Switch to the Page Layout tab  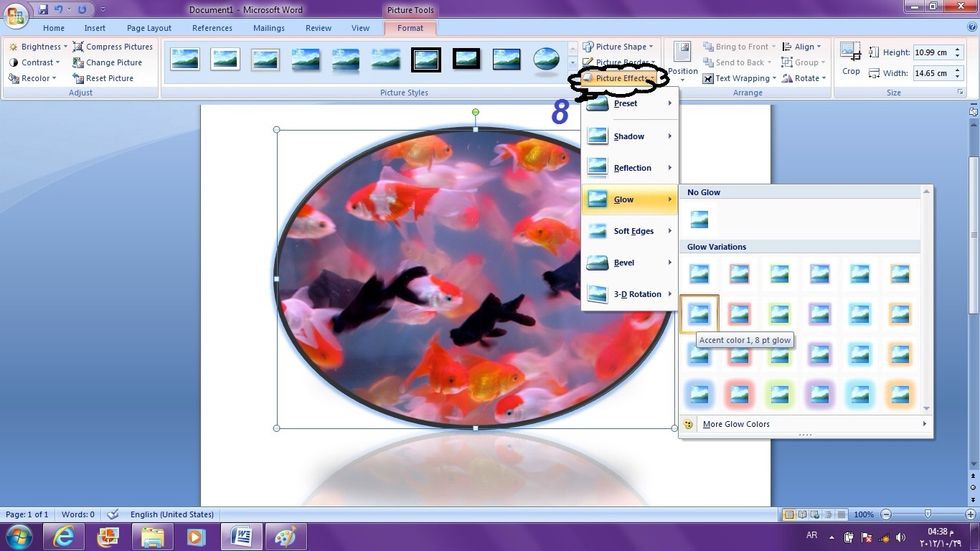click(149, 28)
